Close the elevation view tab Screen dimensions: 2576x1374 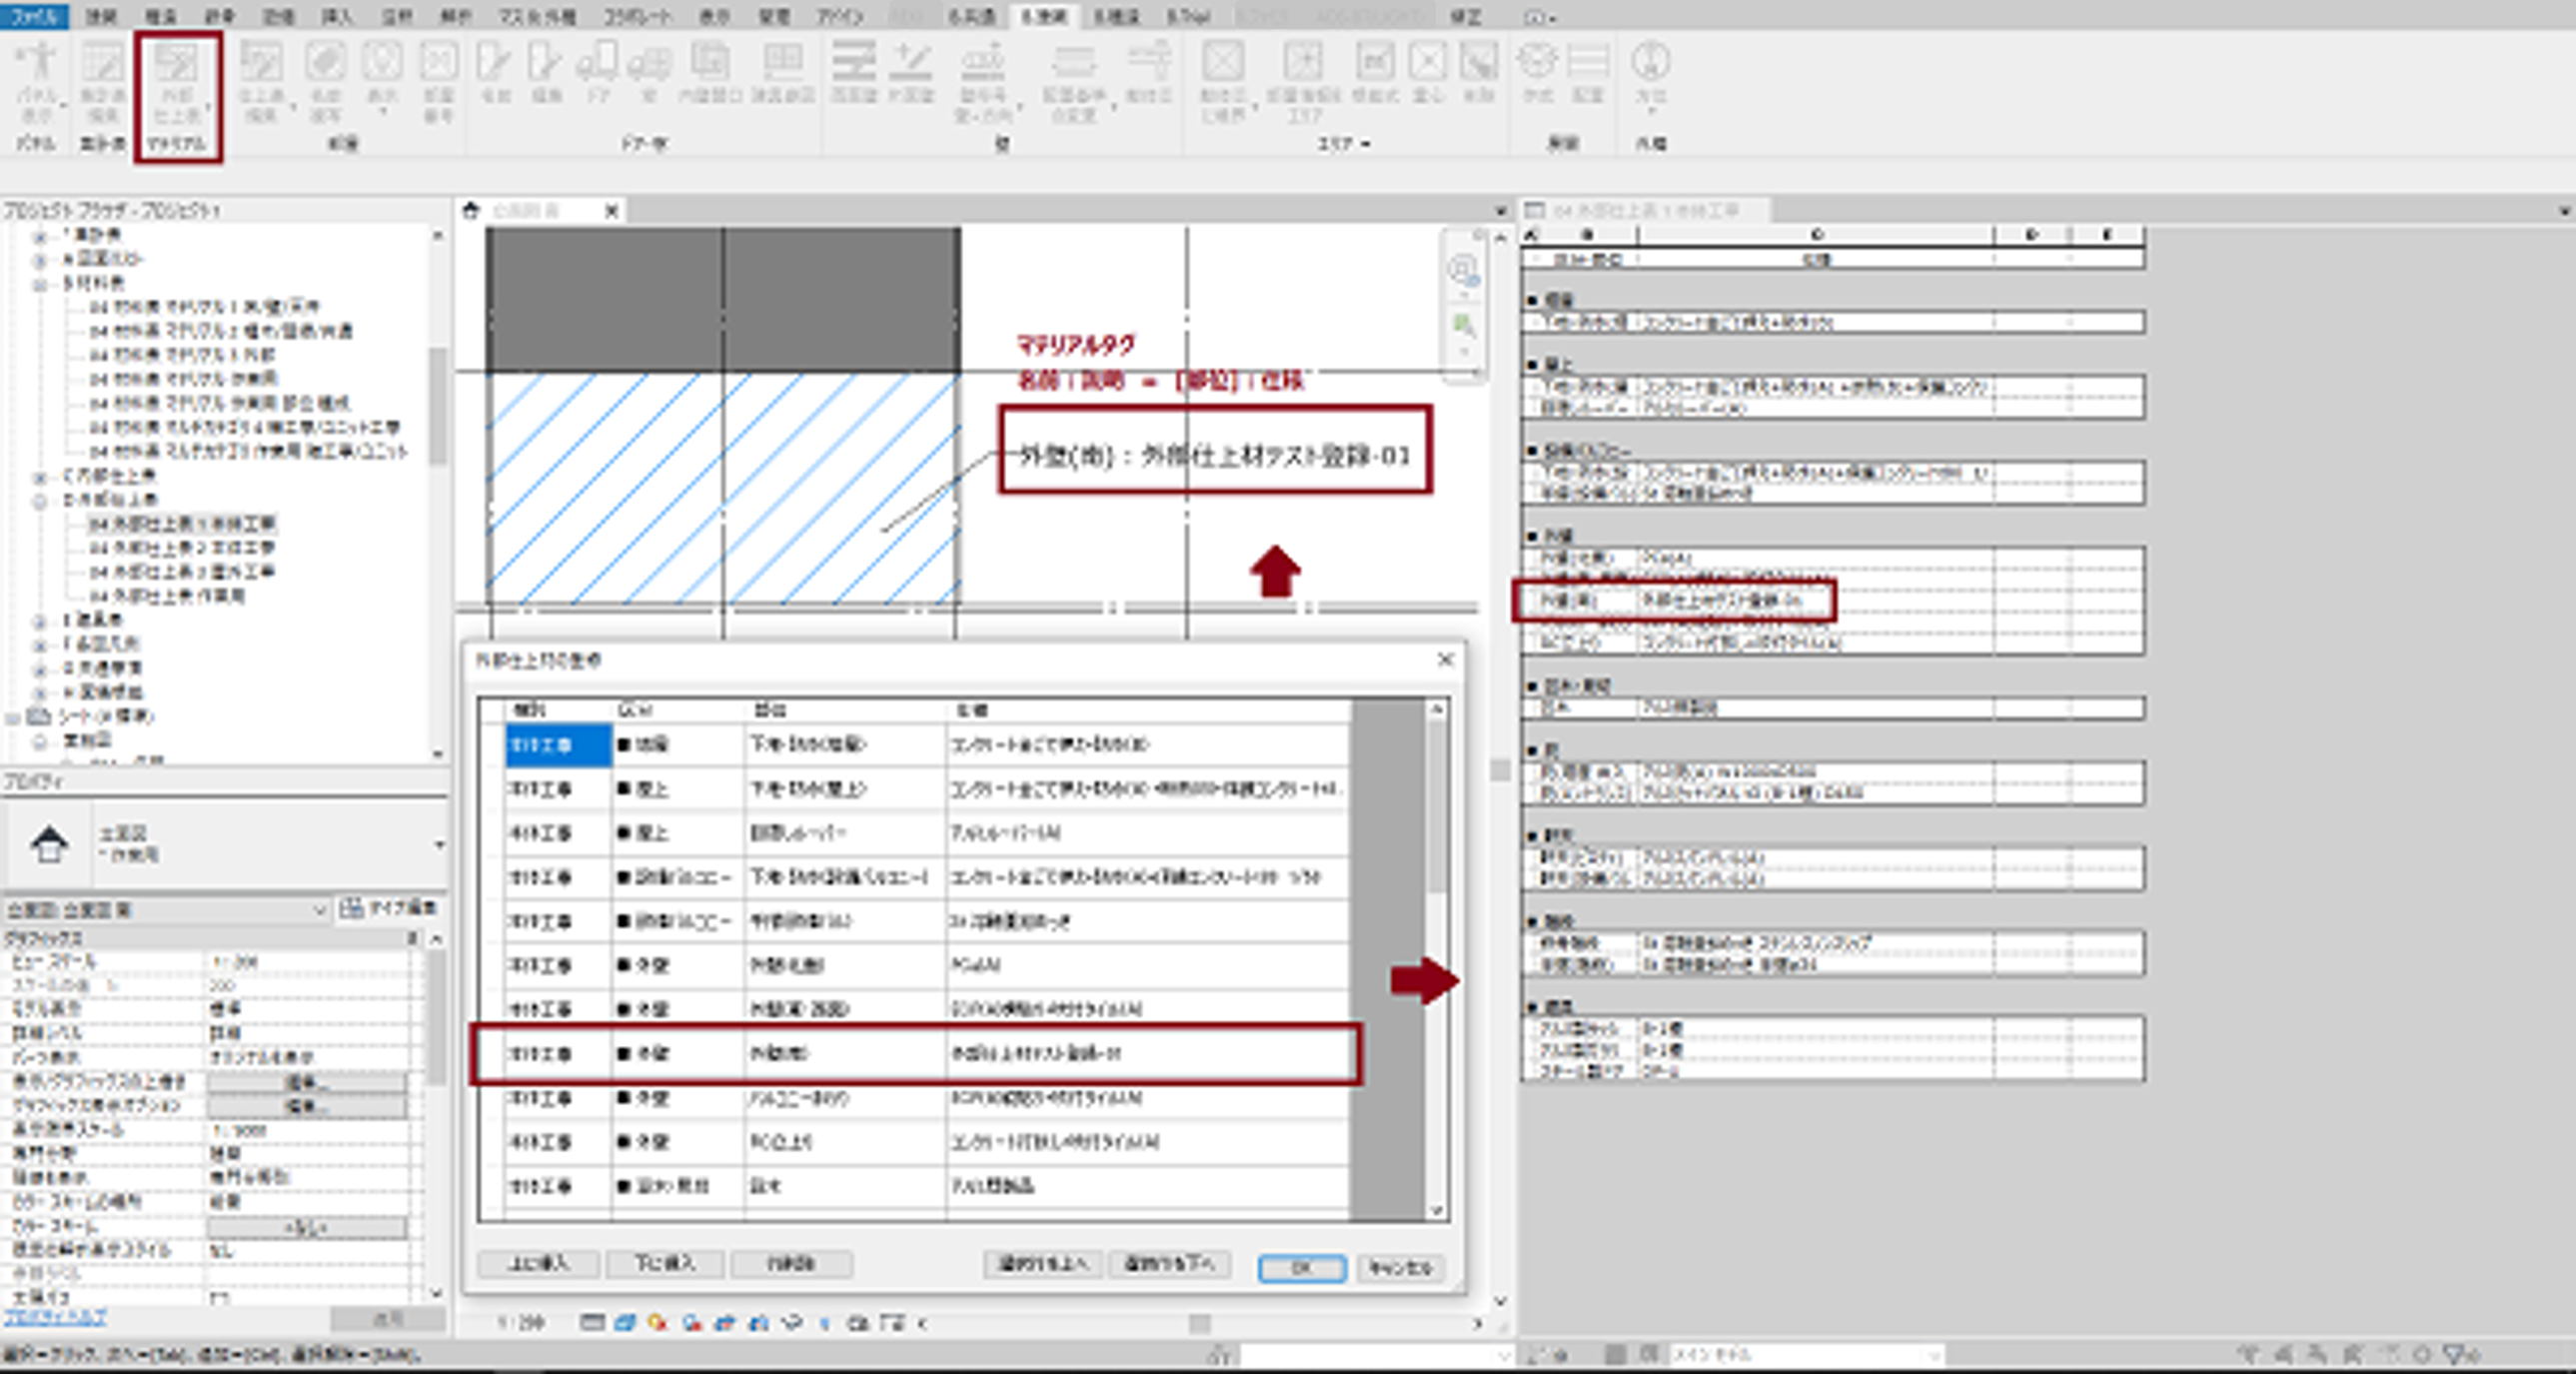click(x=611, y=211)
